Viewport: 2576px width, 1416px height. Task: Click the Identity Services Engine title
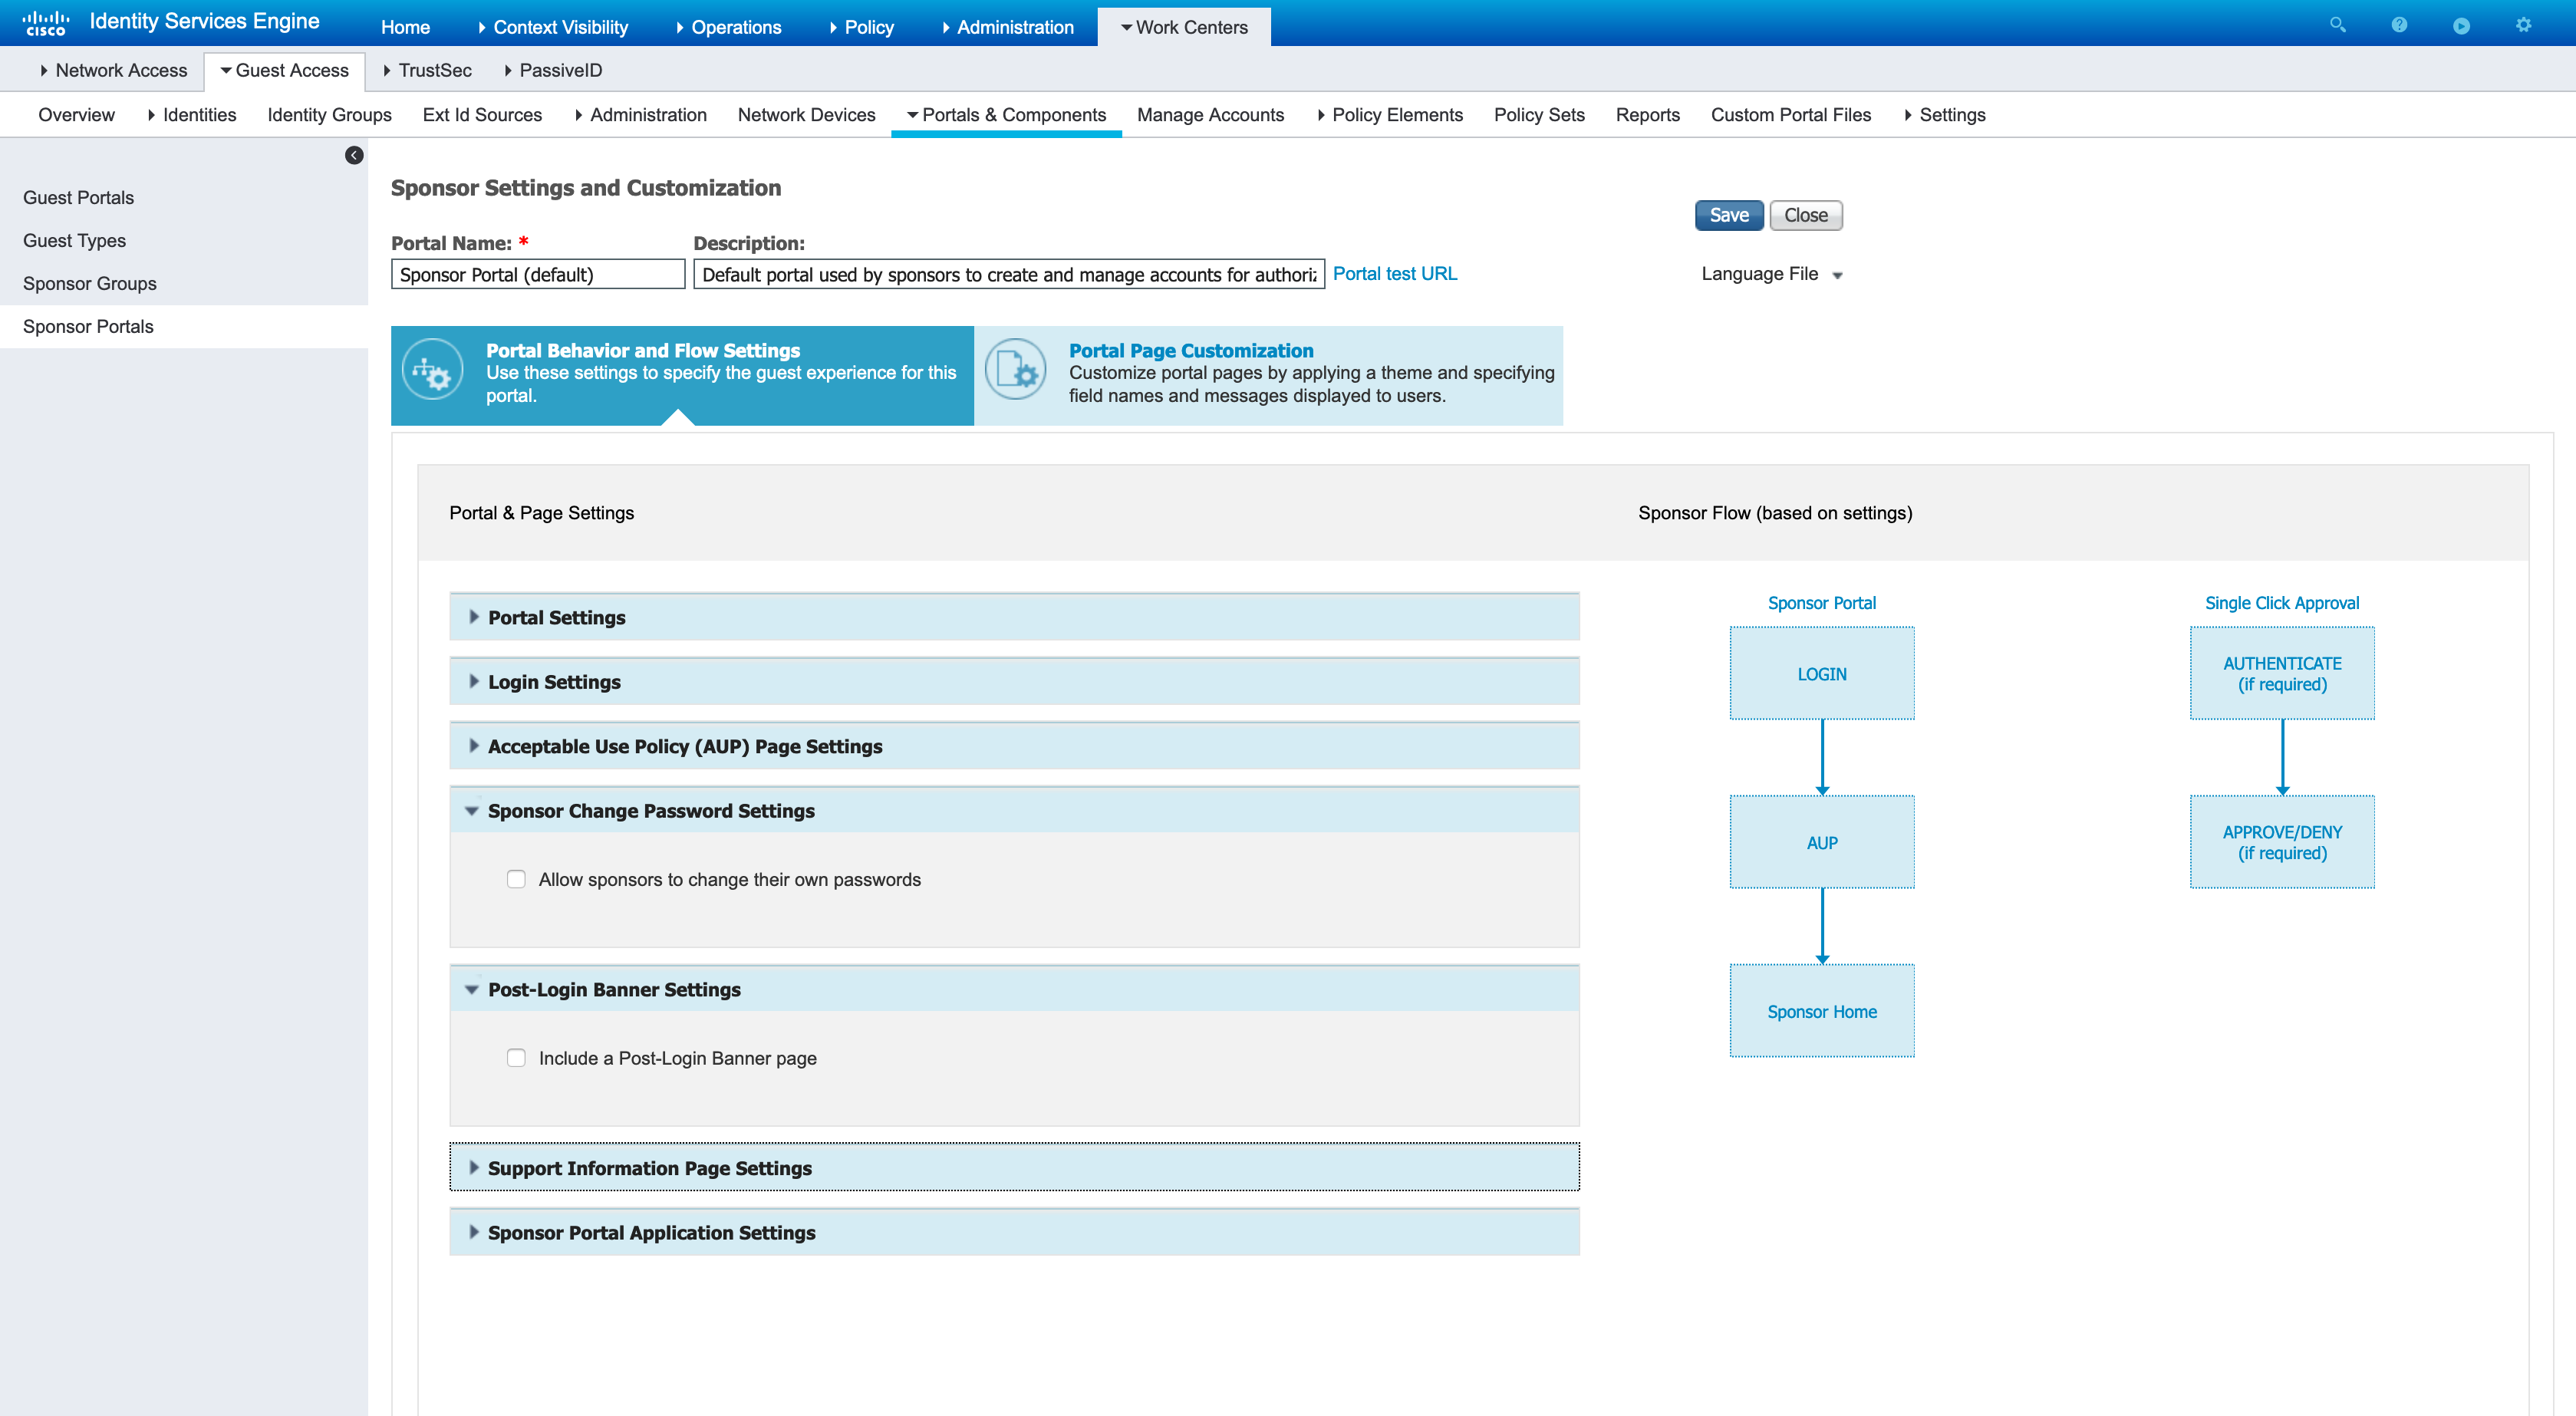coord(204,21)
